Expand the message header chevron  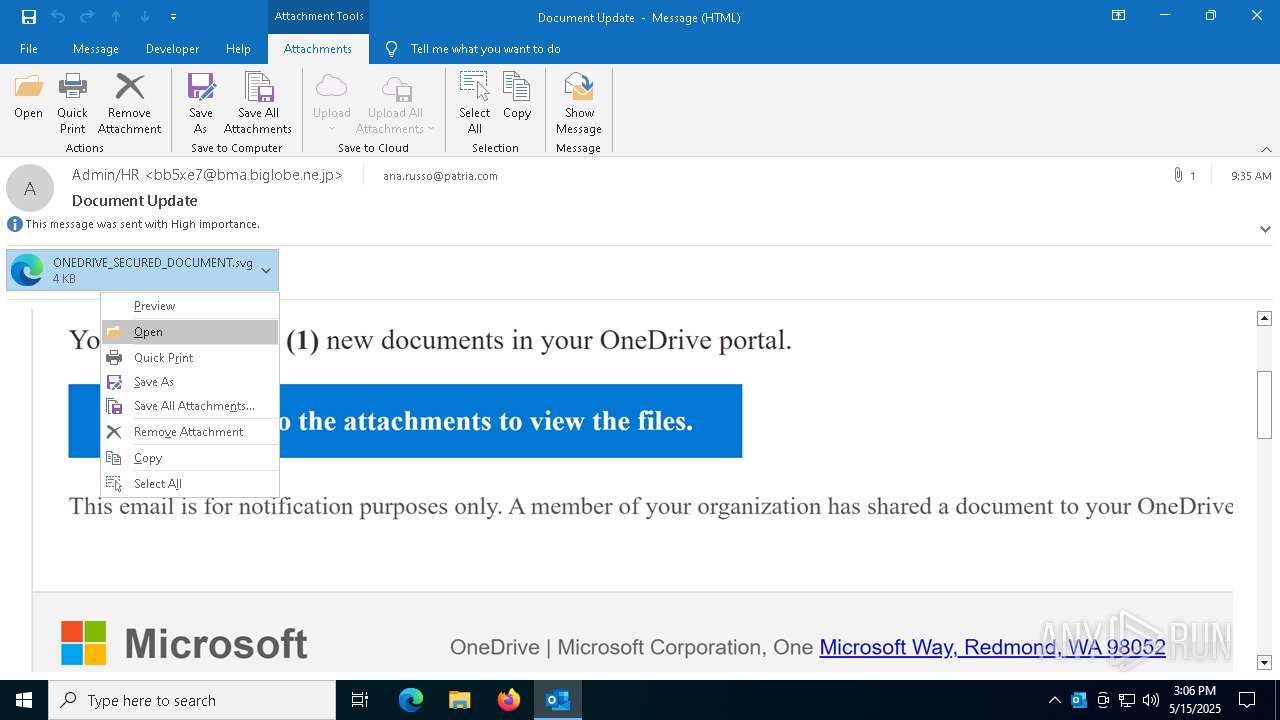(x=1265, y=229)
